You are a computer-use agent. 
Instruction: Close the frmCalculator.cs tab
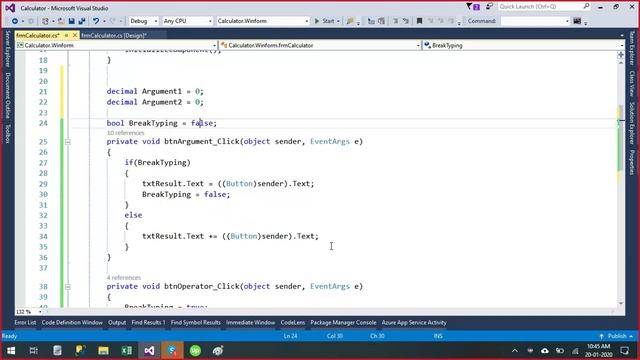[75, 36]
